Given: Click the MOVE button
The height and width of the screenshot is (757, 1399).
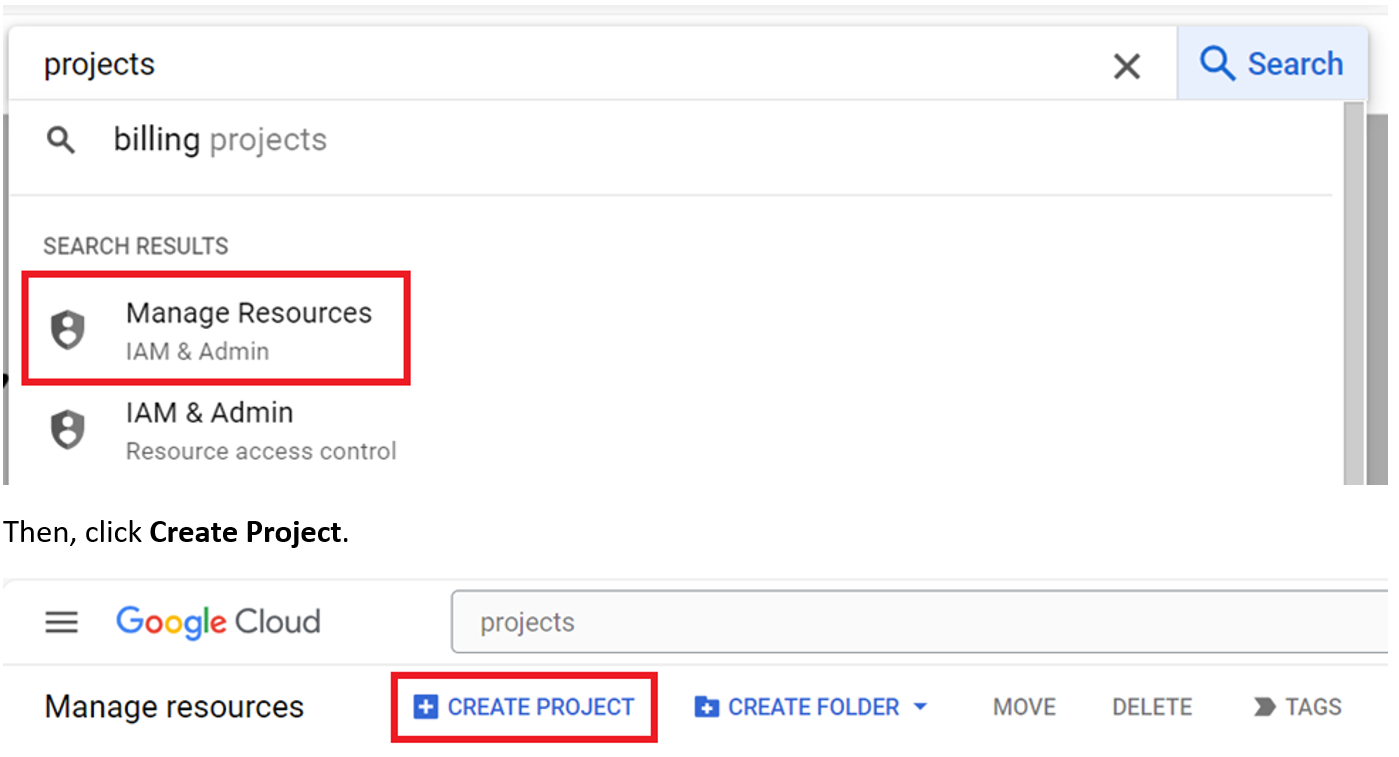Looking at the screenshot, I should pos(1023,706).
